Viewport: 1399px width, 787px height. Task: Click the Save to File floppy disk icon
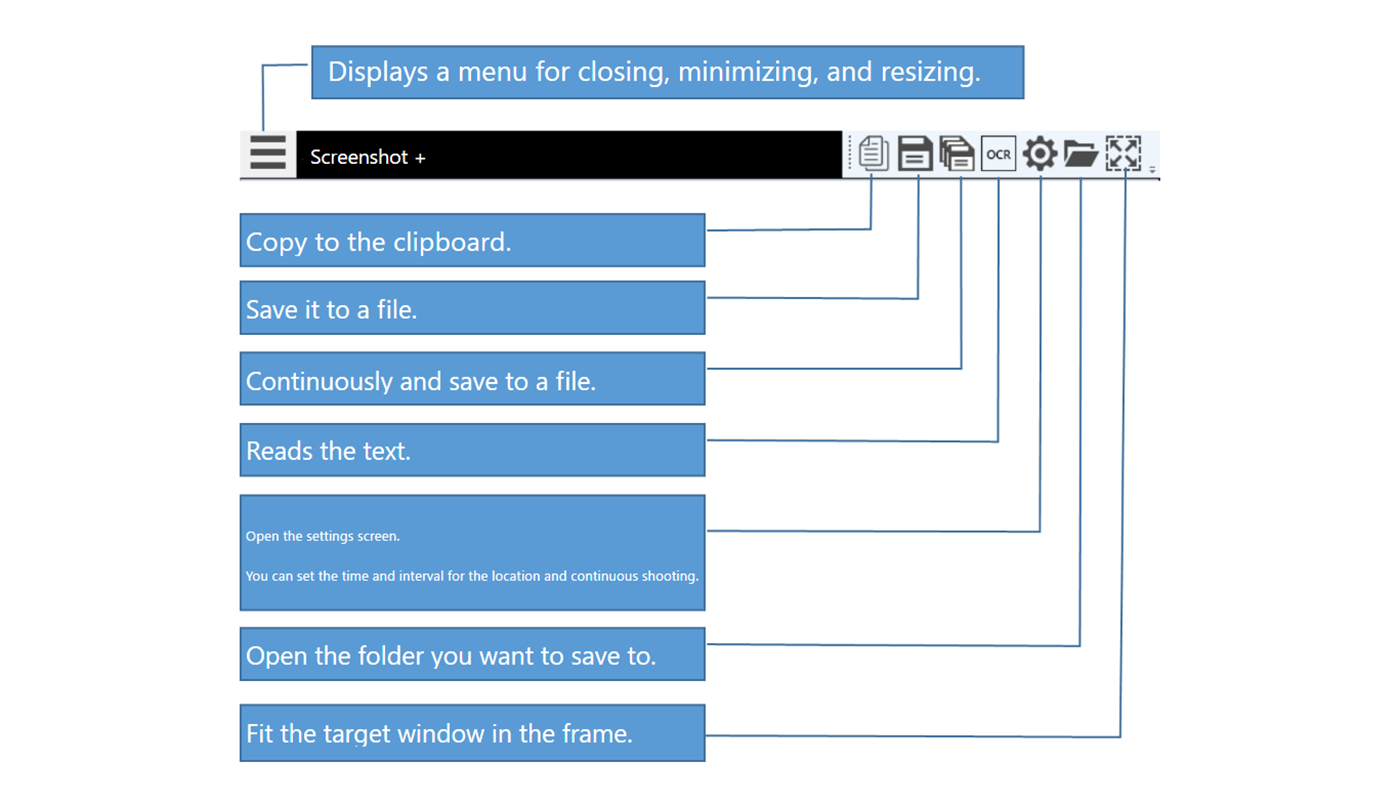coord(914,154)
